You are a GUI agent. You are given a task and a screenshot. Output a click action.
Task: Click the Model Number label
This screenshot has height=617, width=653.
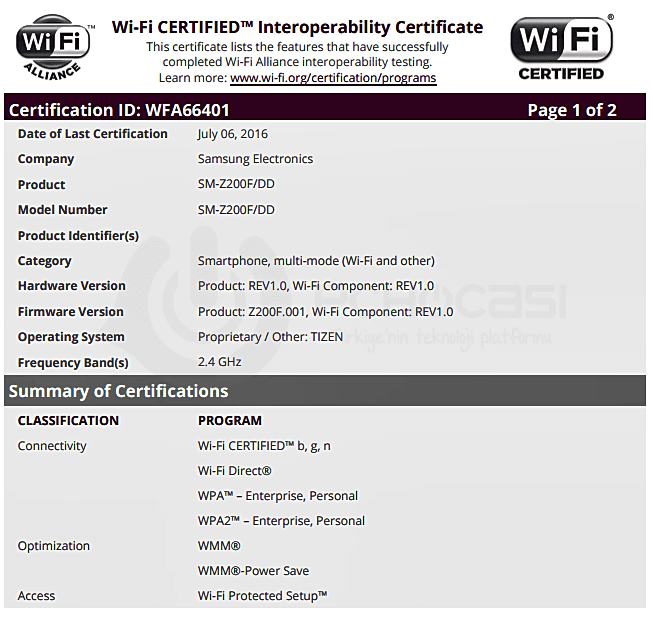pos(62,210)
